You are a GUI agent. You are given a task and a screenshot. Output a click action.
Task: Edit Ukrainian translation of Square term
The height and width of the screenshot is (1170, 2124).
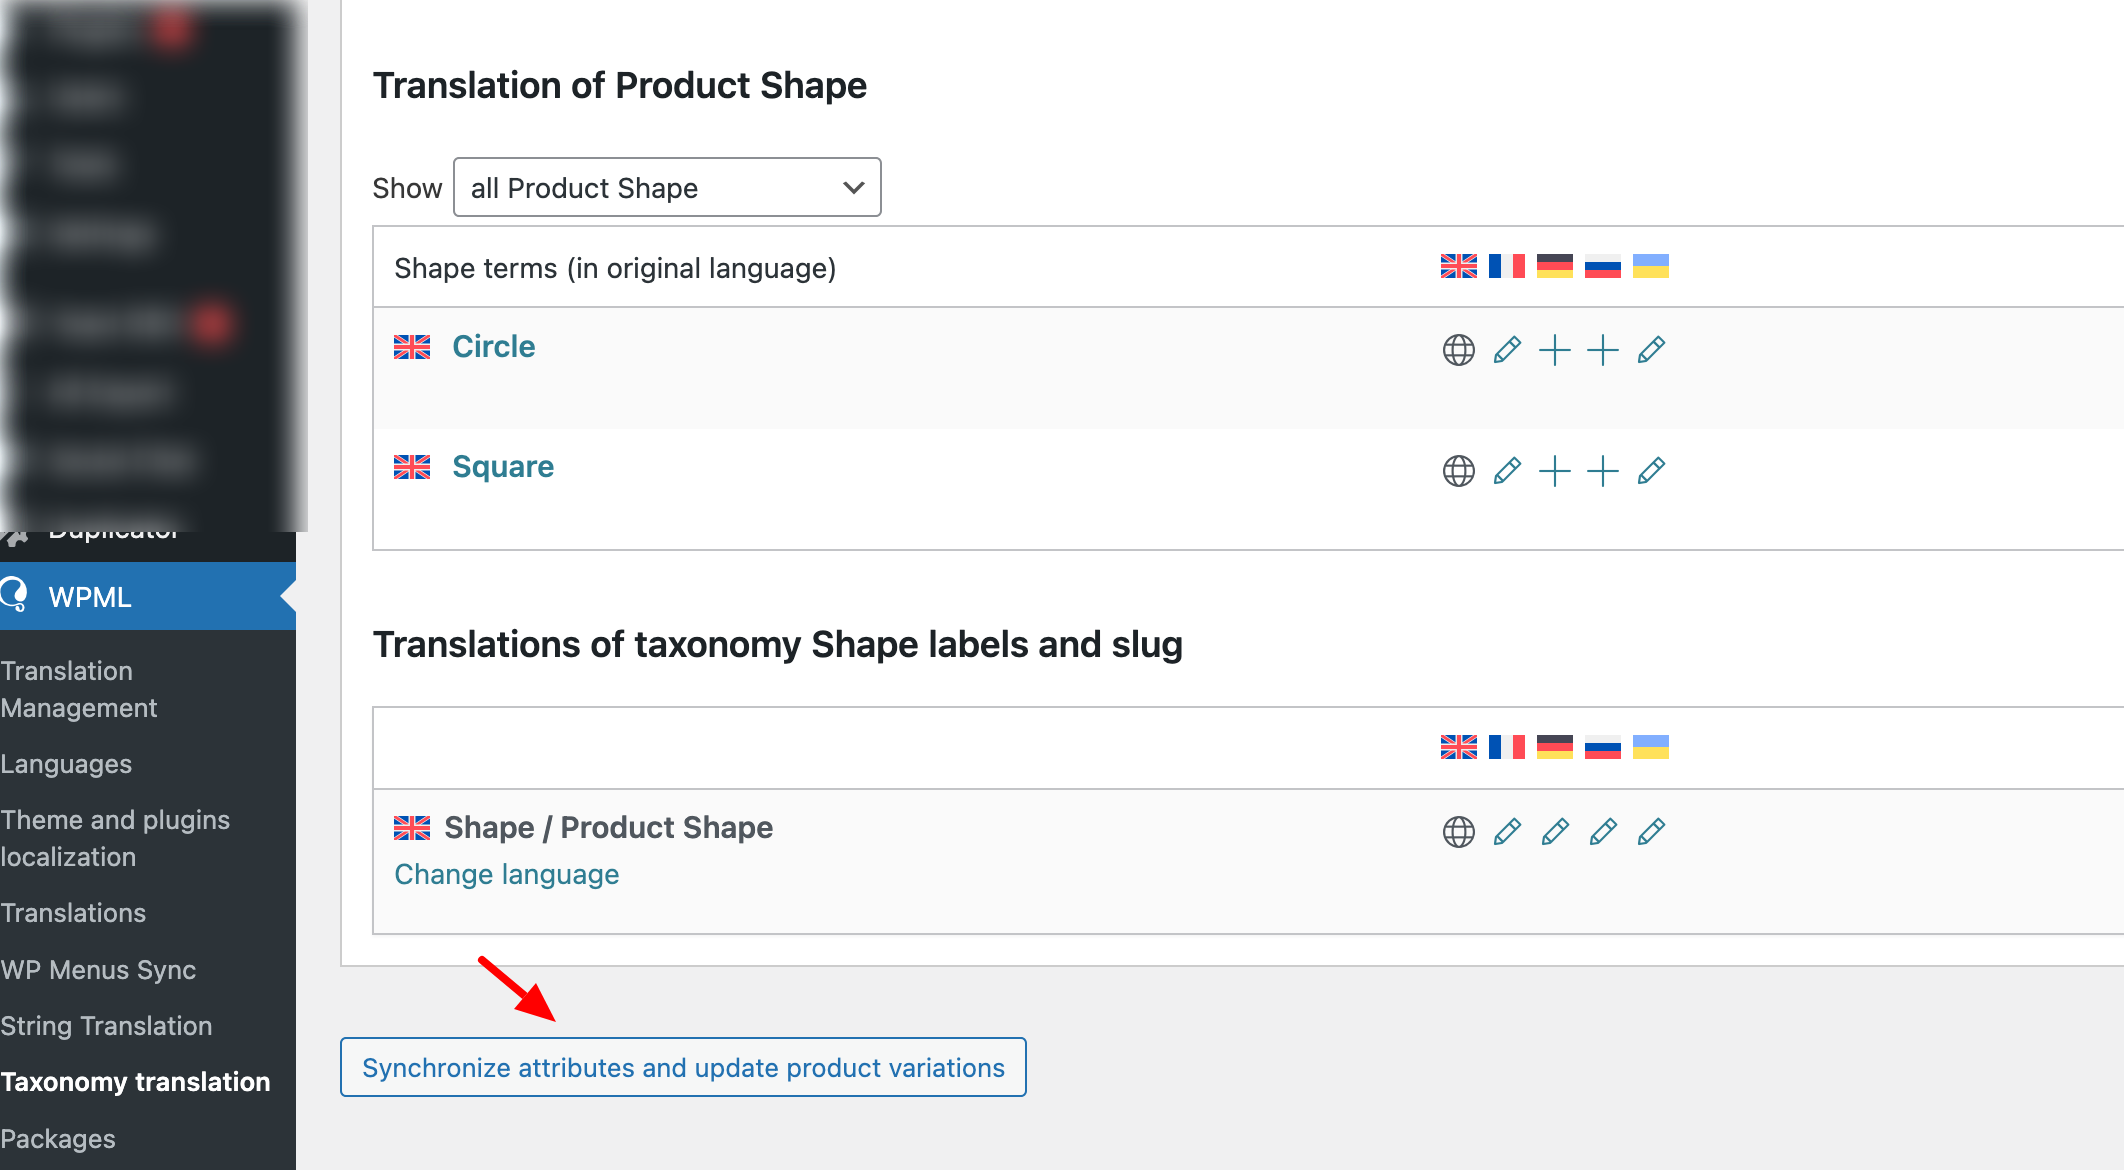click(x=1651, y=470)
